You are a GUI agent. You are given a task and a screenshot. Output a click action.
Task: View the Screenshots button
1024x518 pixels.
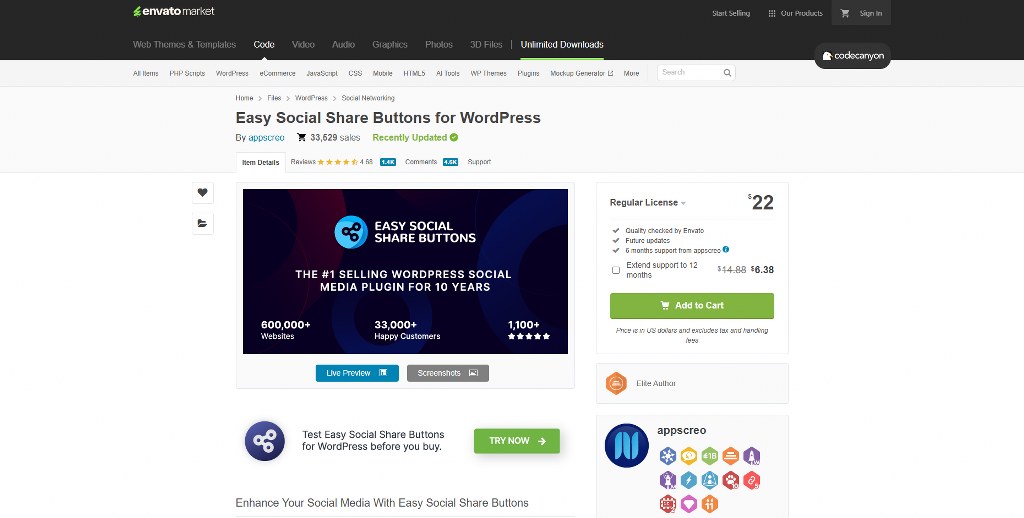448,373
